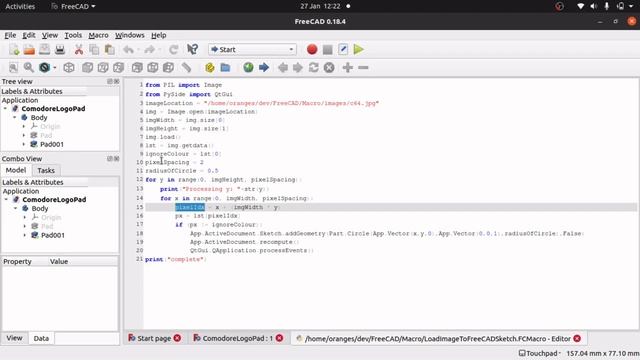This screenshot has width=640, height=360.
Task: Open the macros dialog icon
Action: click(x=343, y=49)
